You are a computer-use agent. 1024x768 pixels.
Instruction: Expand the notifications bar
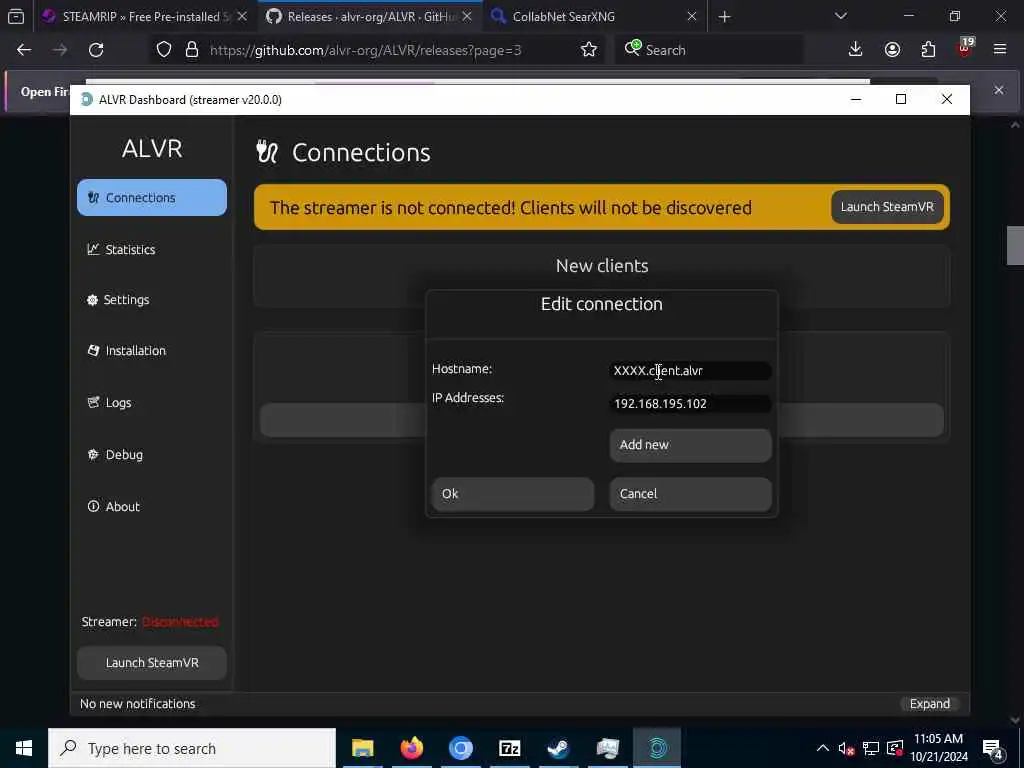pos(929,703)
